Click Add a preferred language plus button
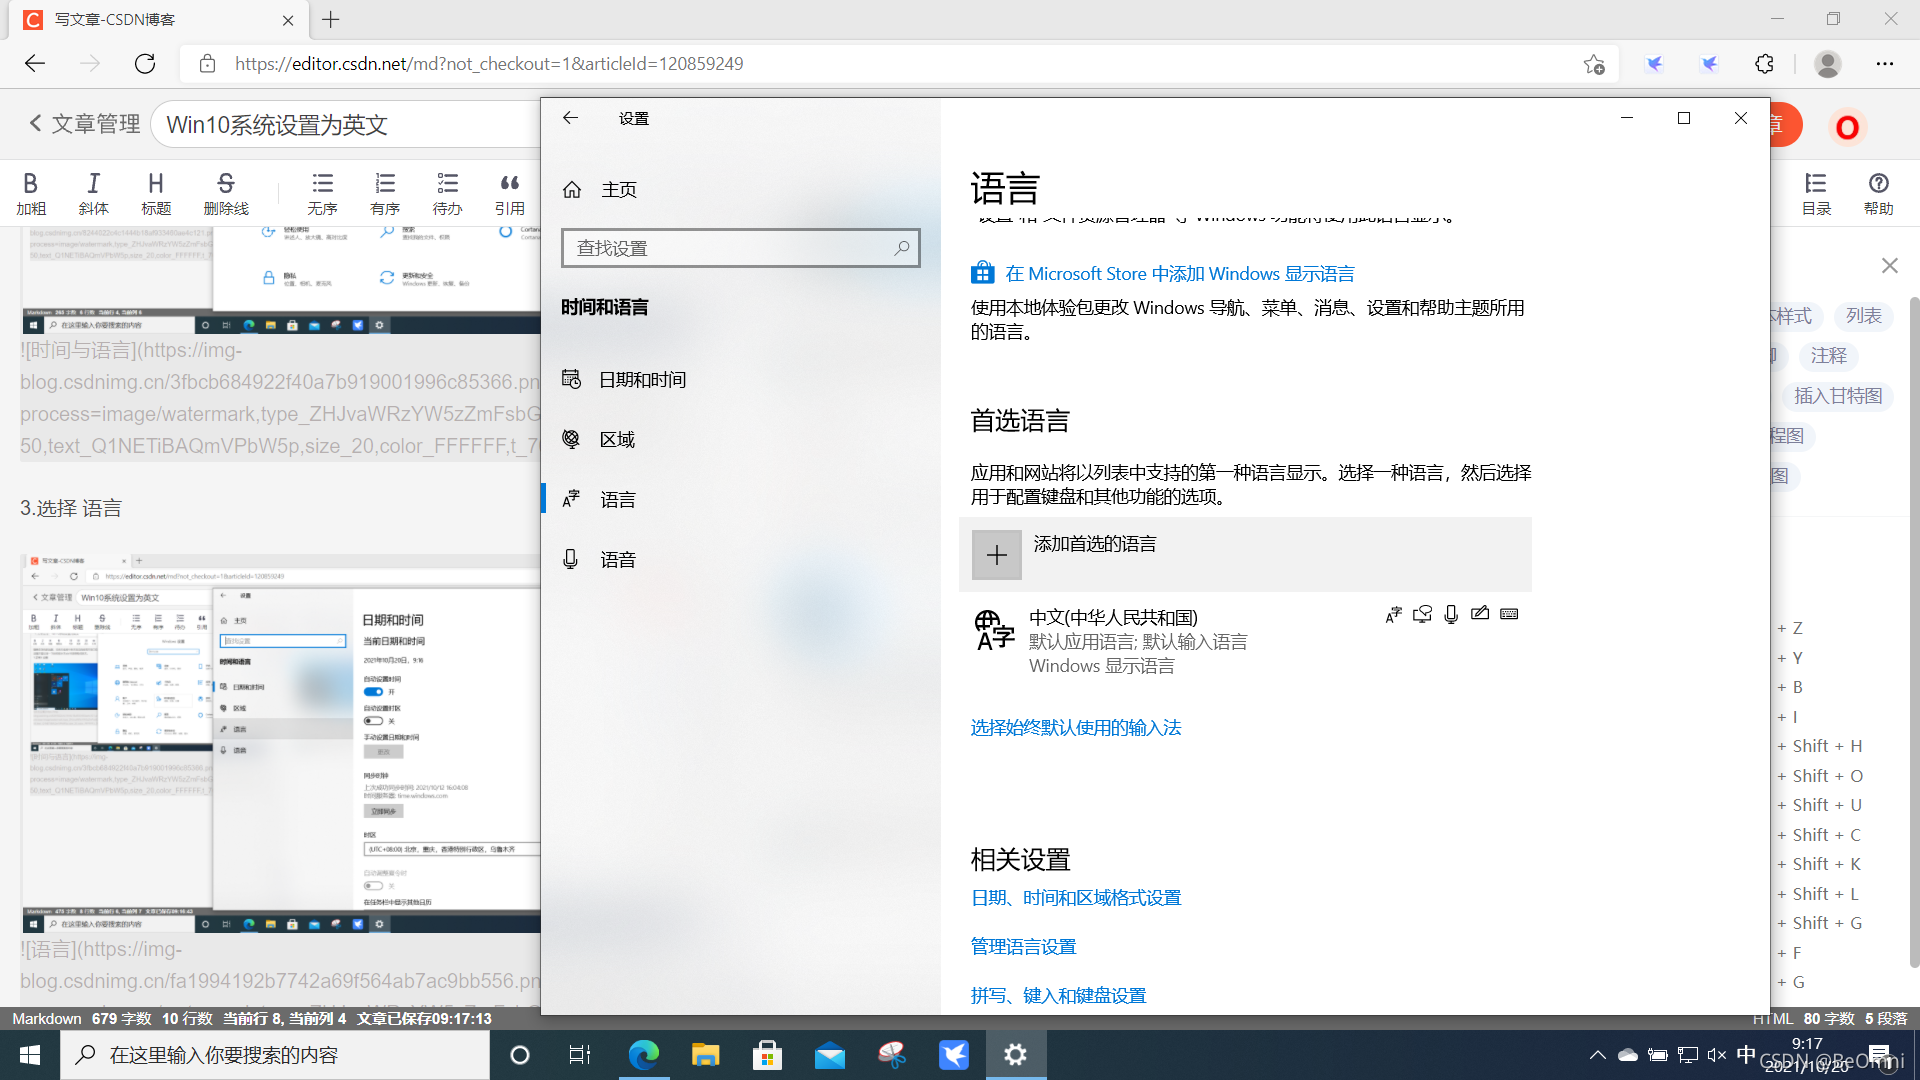Viewport: 1920px width, 1080px height. pos(996,555)
